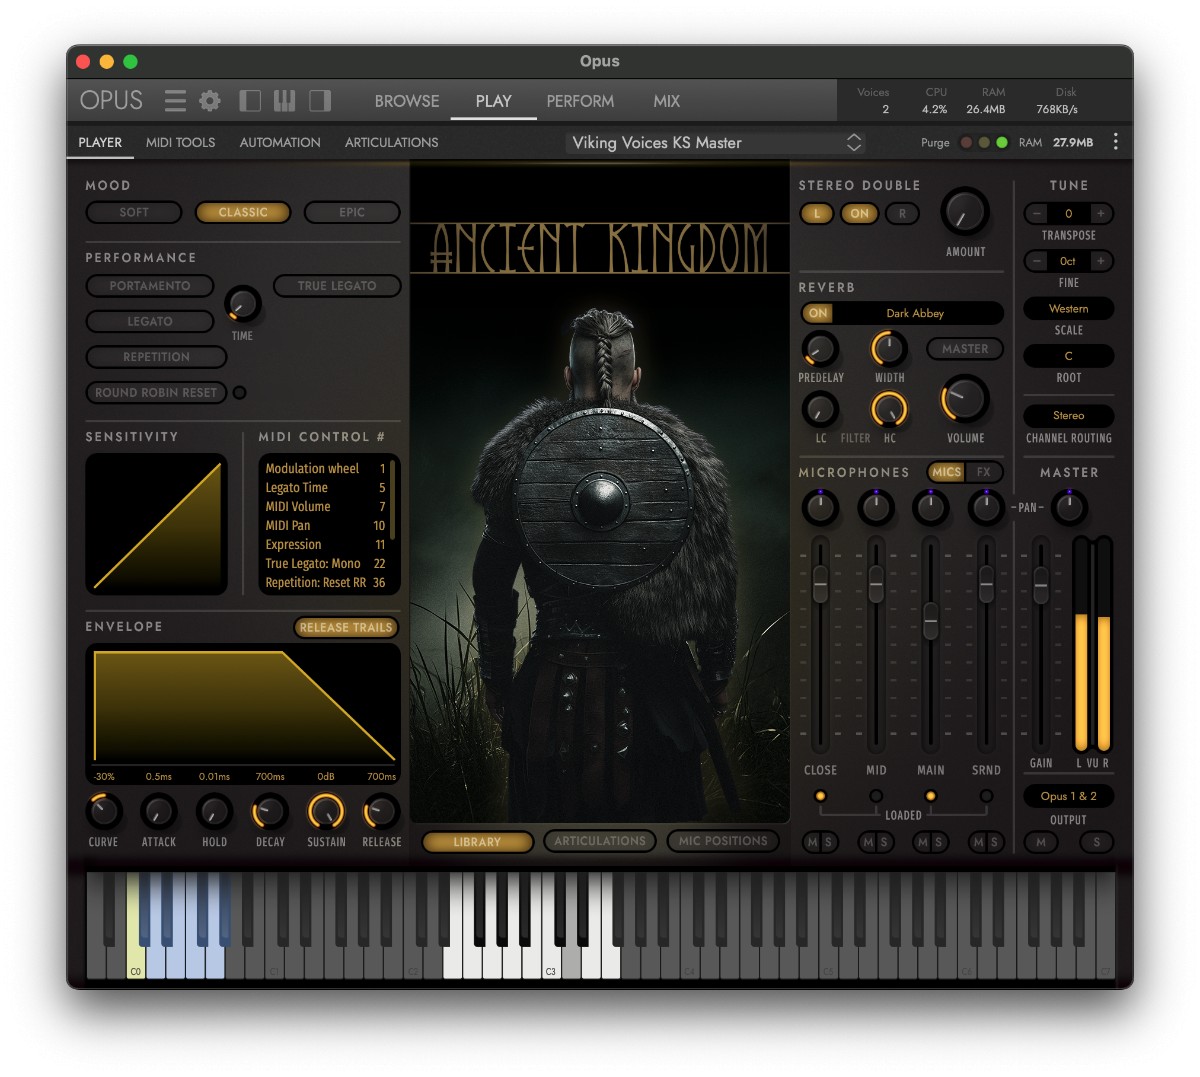Solo the Srnd microphone channel

(x=994, y=842)
